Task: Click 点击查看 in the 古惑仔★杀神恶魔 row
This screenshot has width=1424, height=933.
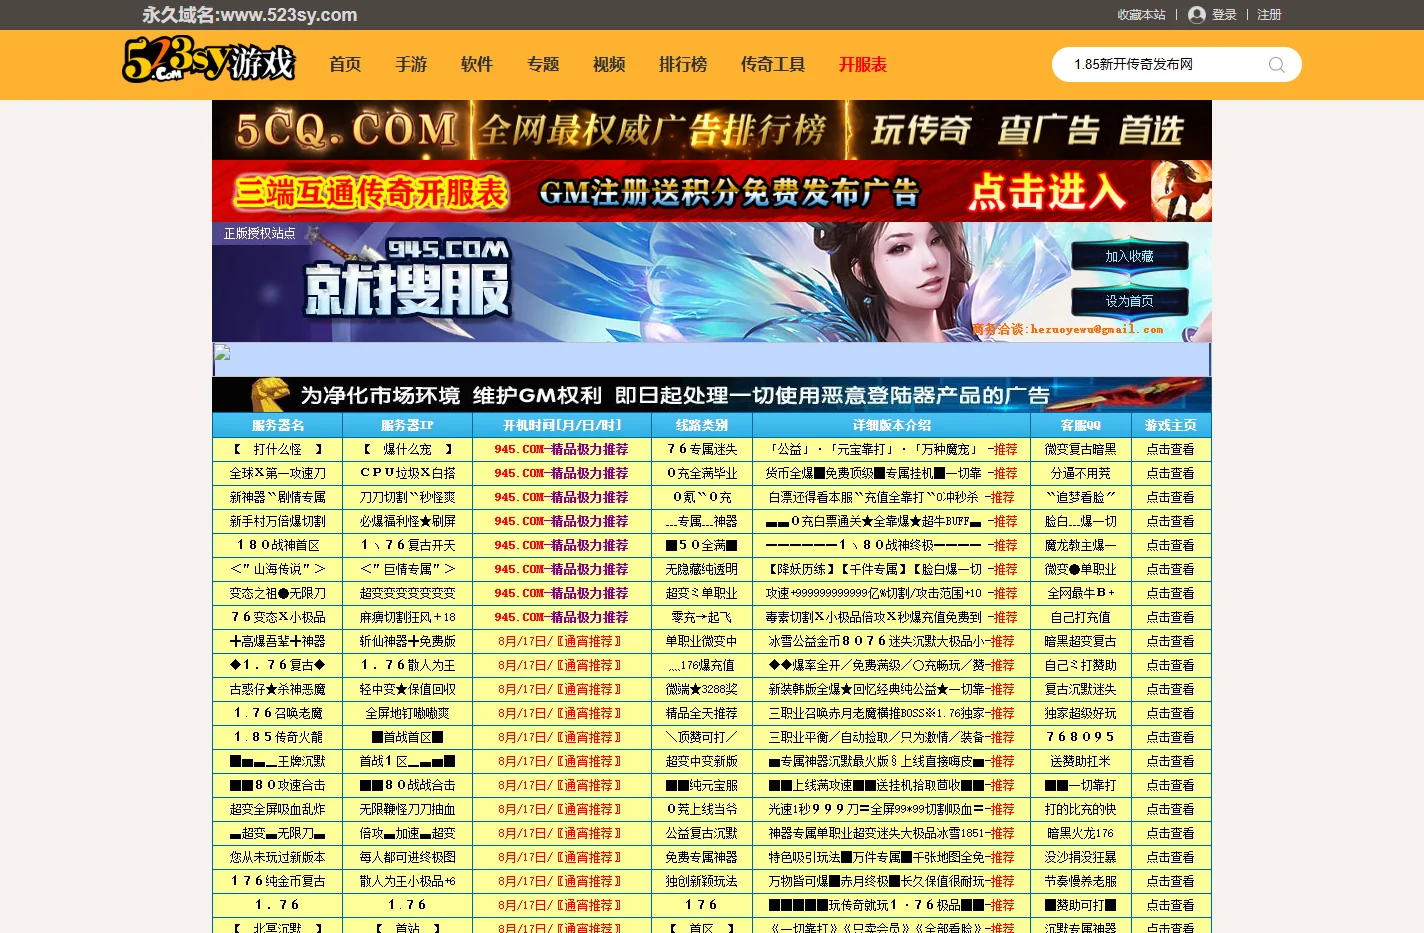Action: [1171, 689]
